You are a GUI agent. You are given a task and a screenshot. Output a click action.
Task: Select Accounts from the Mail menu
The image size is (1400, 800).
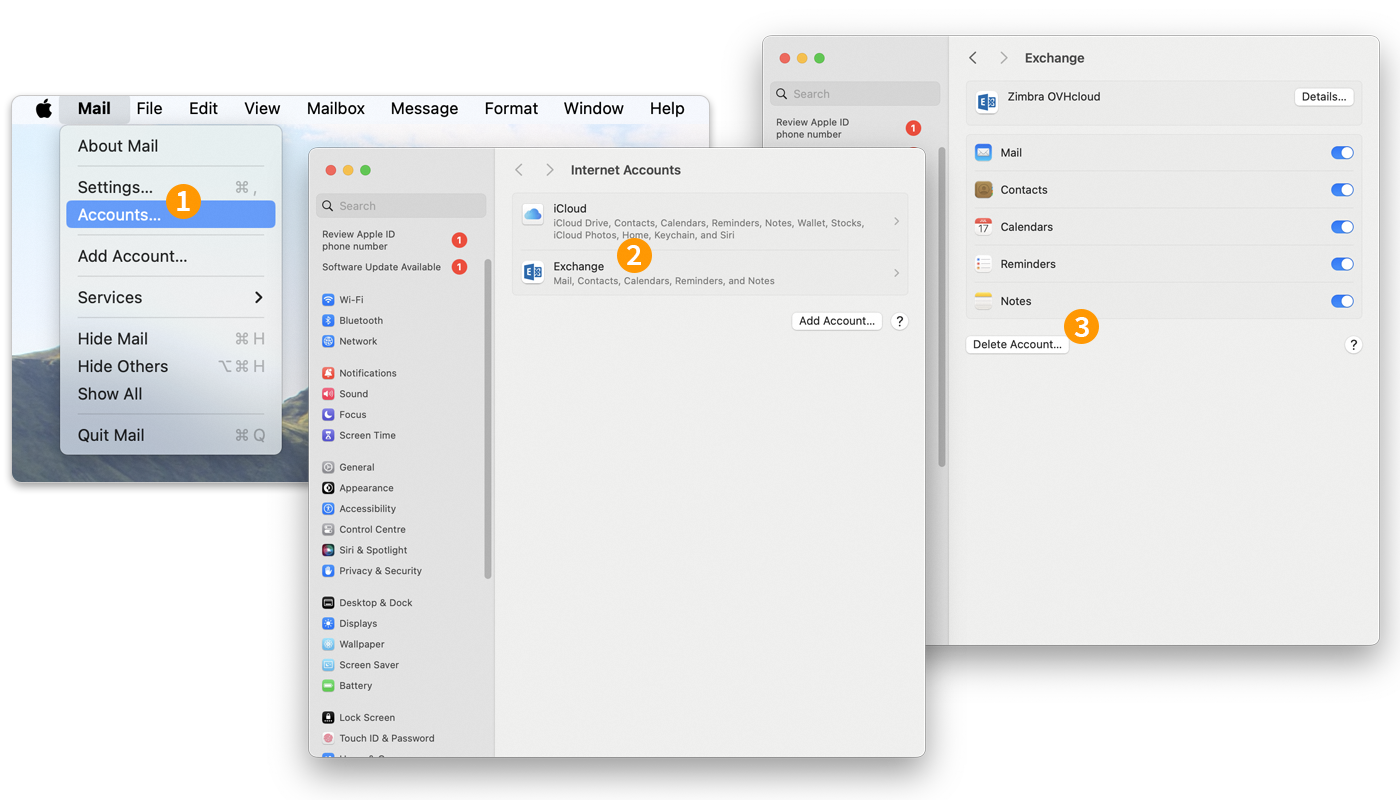(120, 214)
